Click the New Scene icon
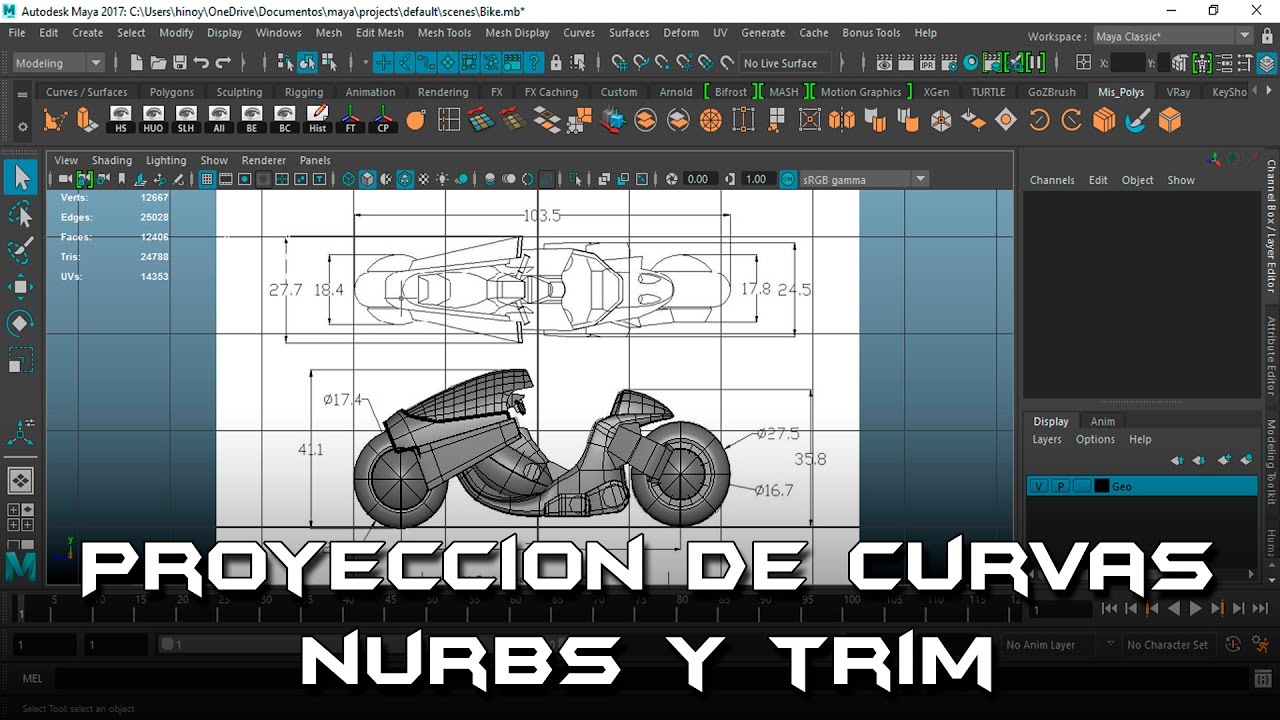 click(137, 63)
